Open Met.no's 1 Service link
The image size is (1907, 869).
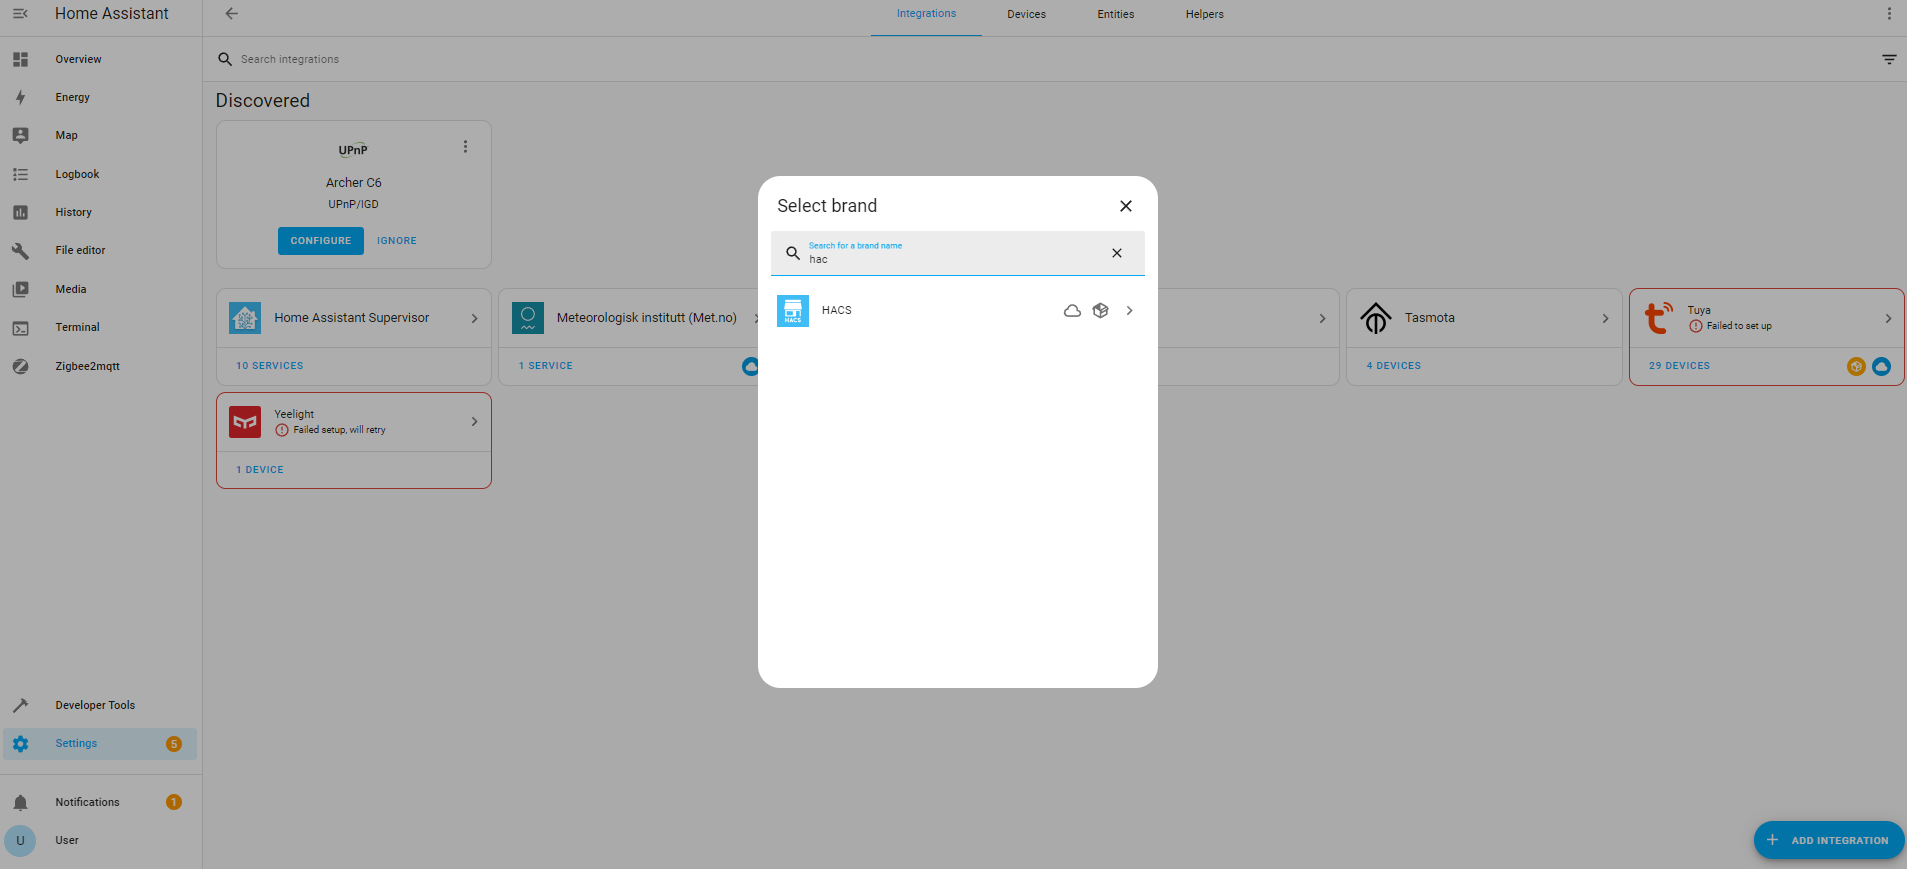[x=546, y=366]
